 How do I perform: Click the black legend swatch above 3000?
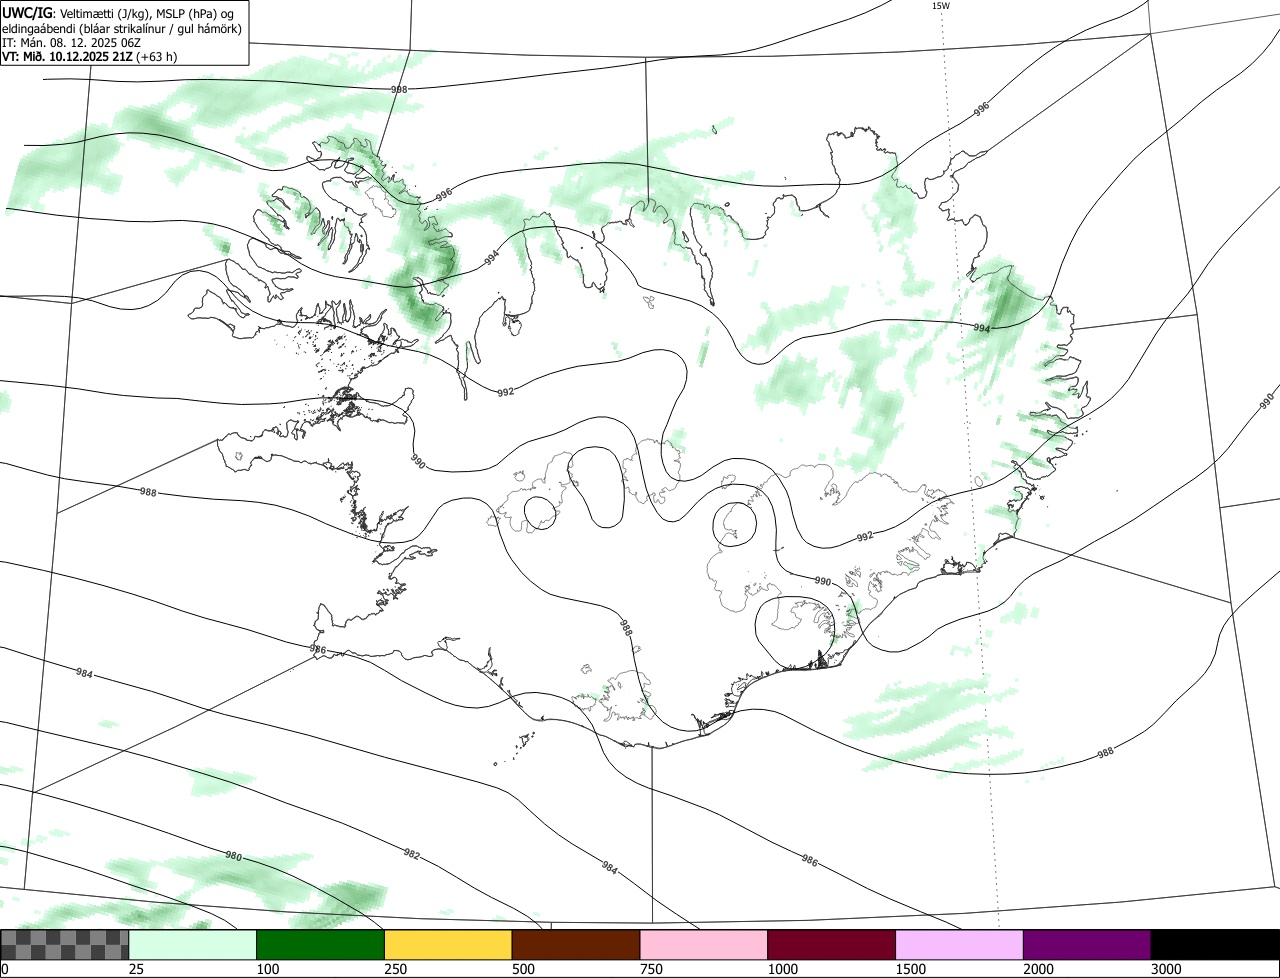(x=1215, y=945)
